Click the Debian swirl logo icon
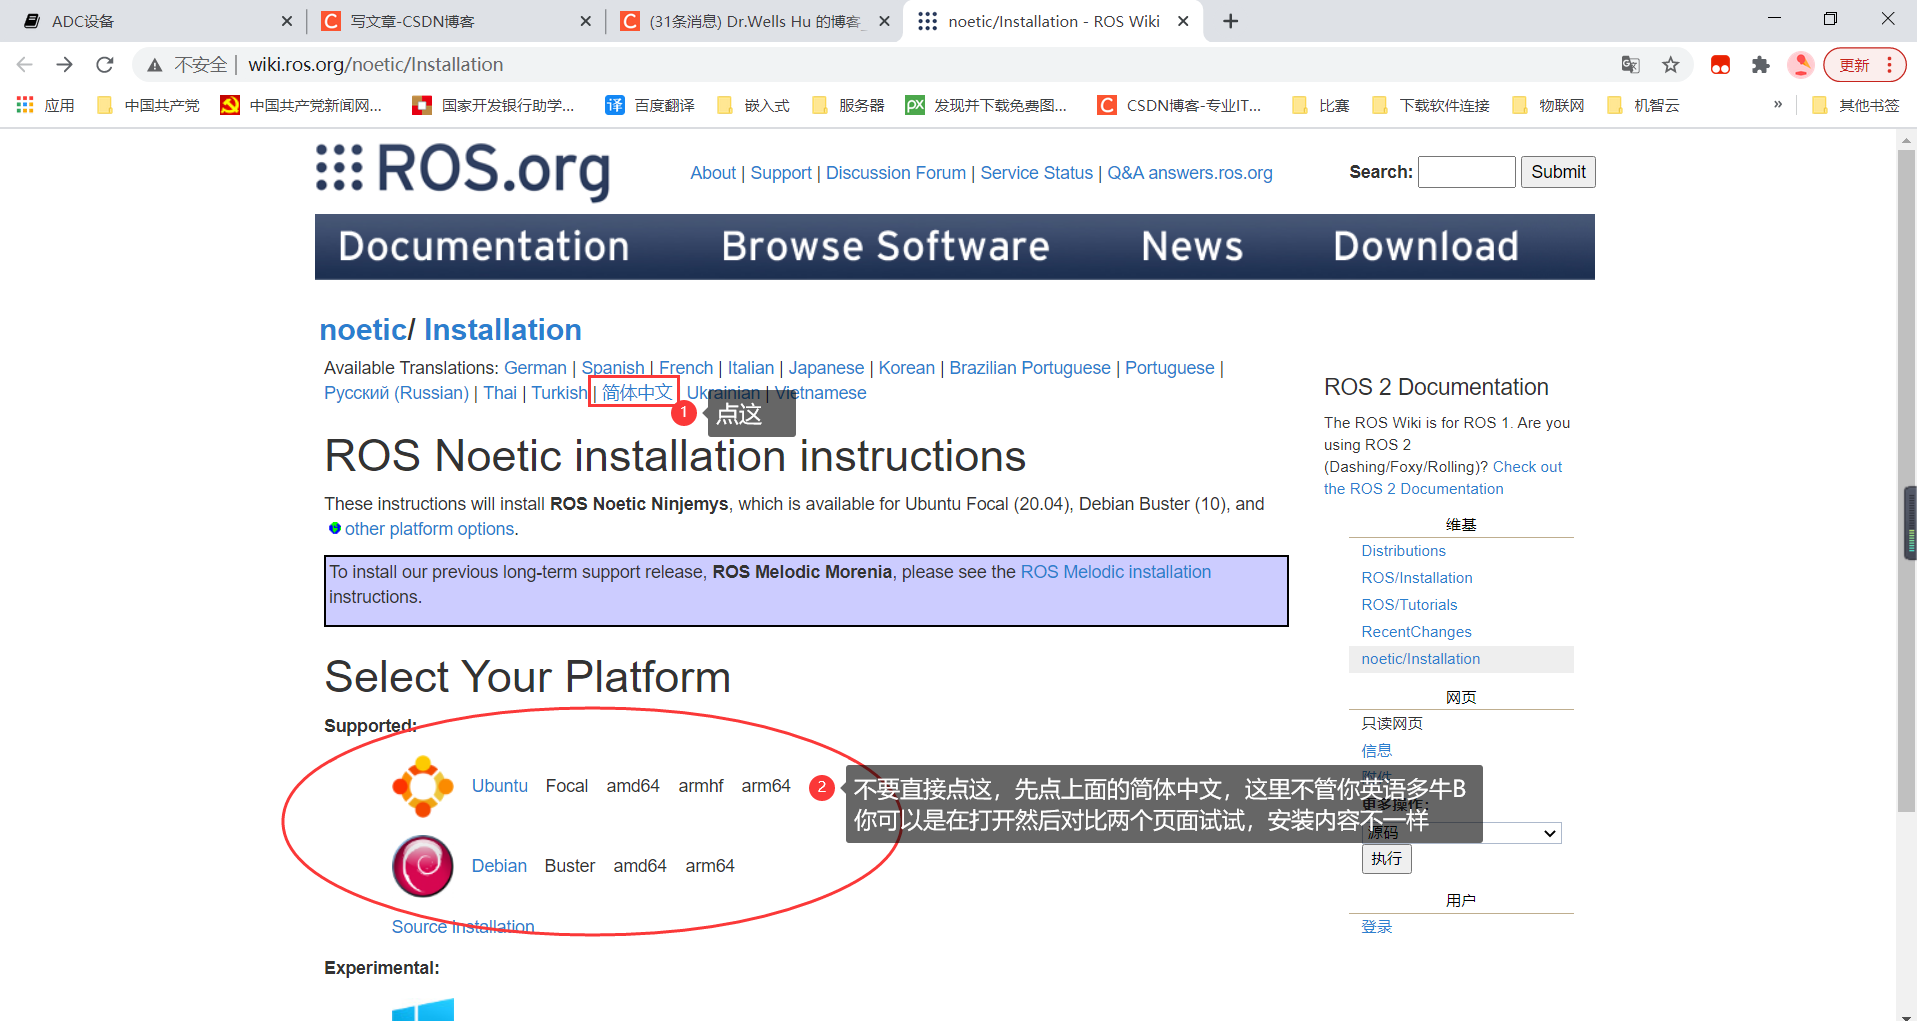 tap(422, 866)
